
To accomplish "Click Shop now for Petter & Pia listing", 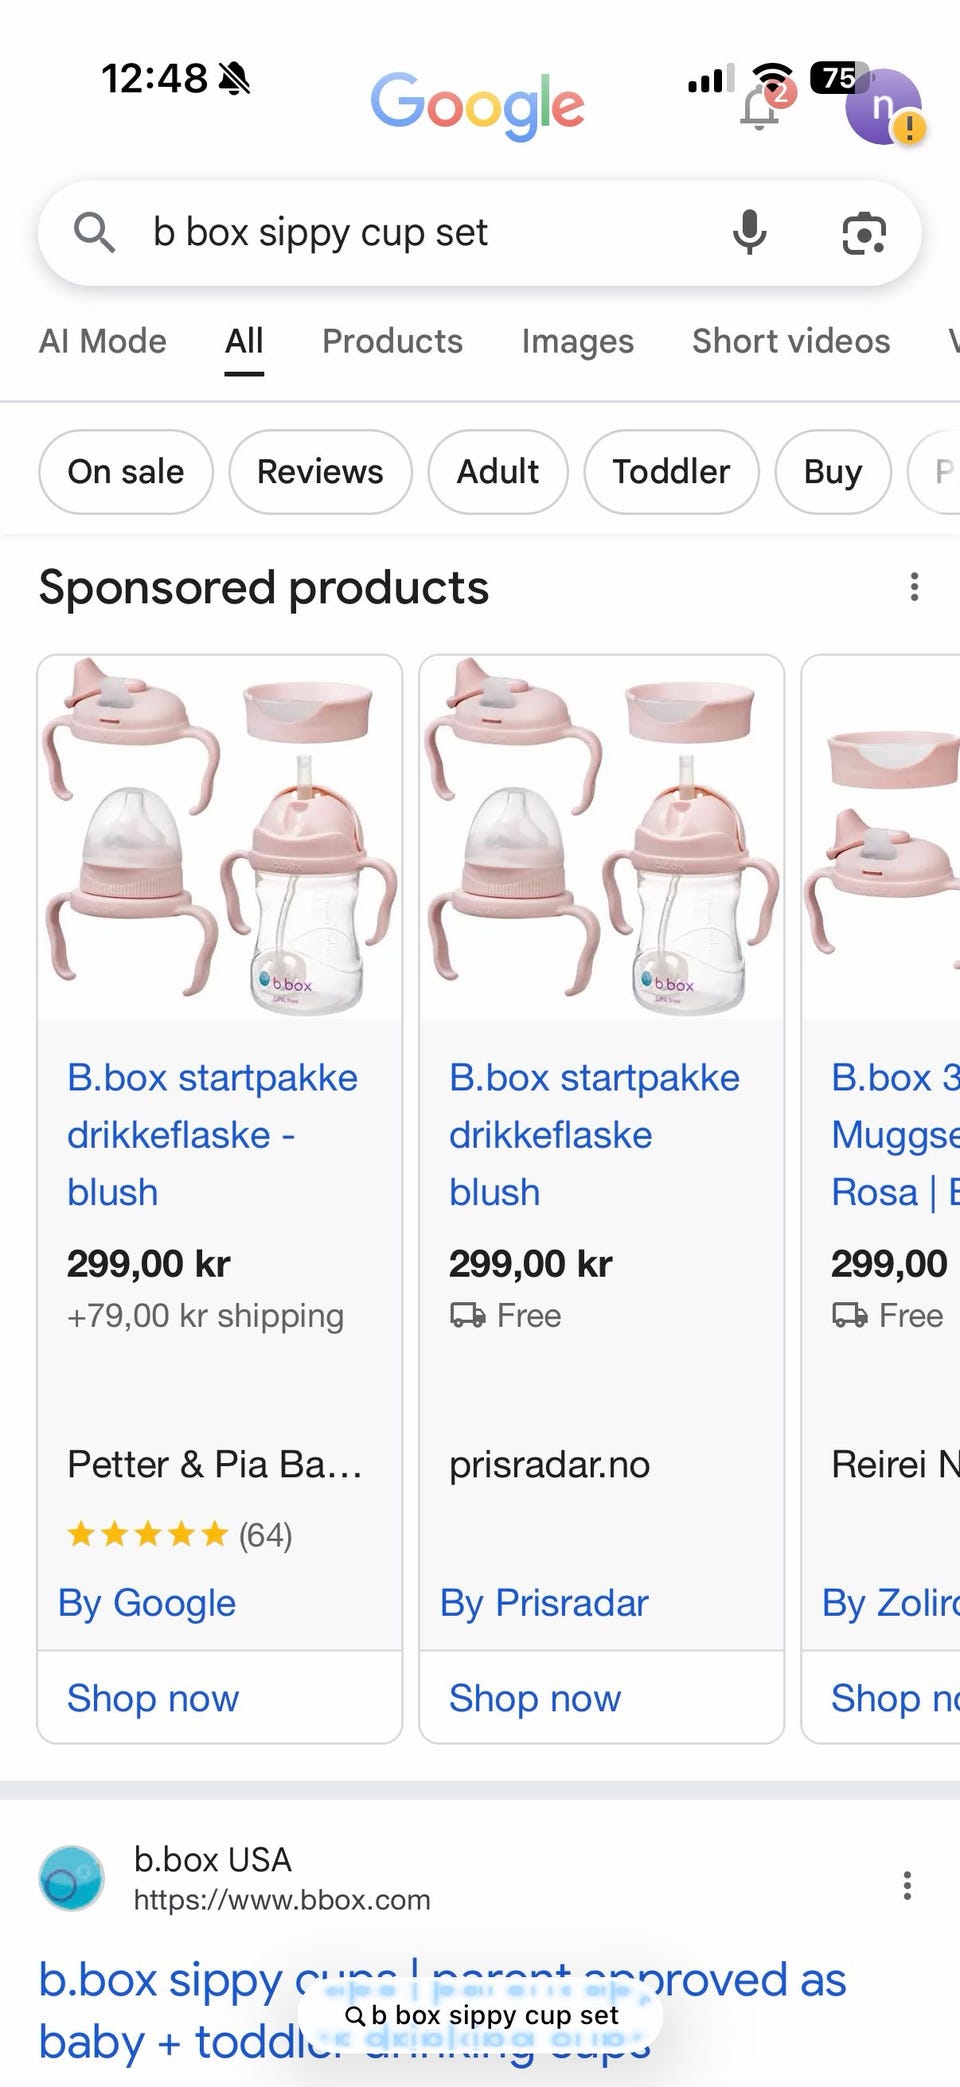I will [153, 1698].
